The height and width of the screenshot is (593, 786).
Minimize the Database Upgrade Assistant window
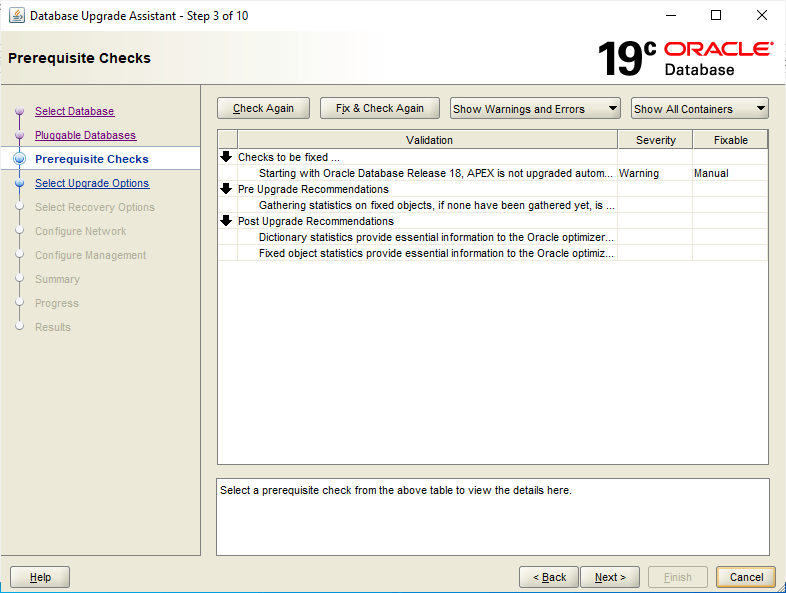(671, 16)
